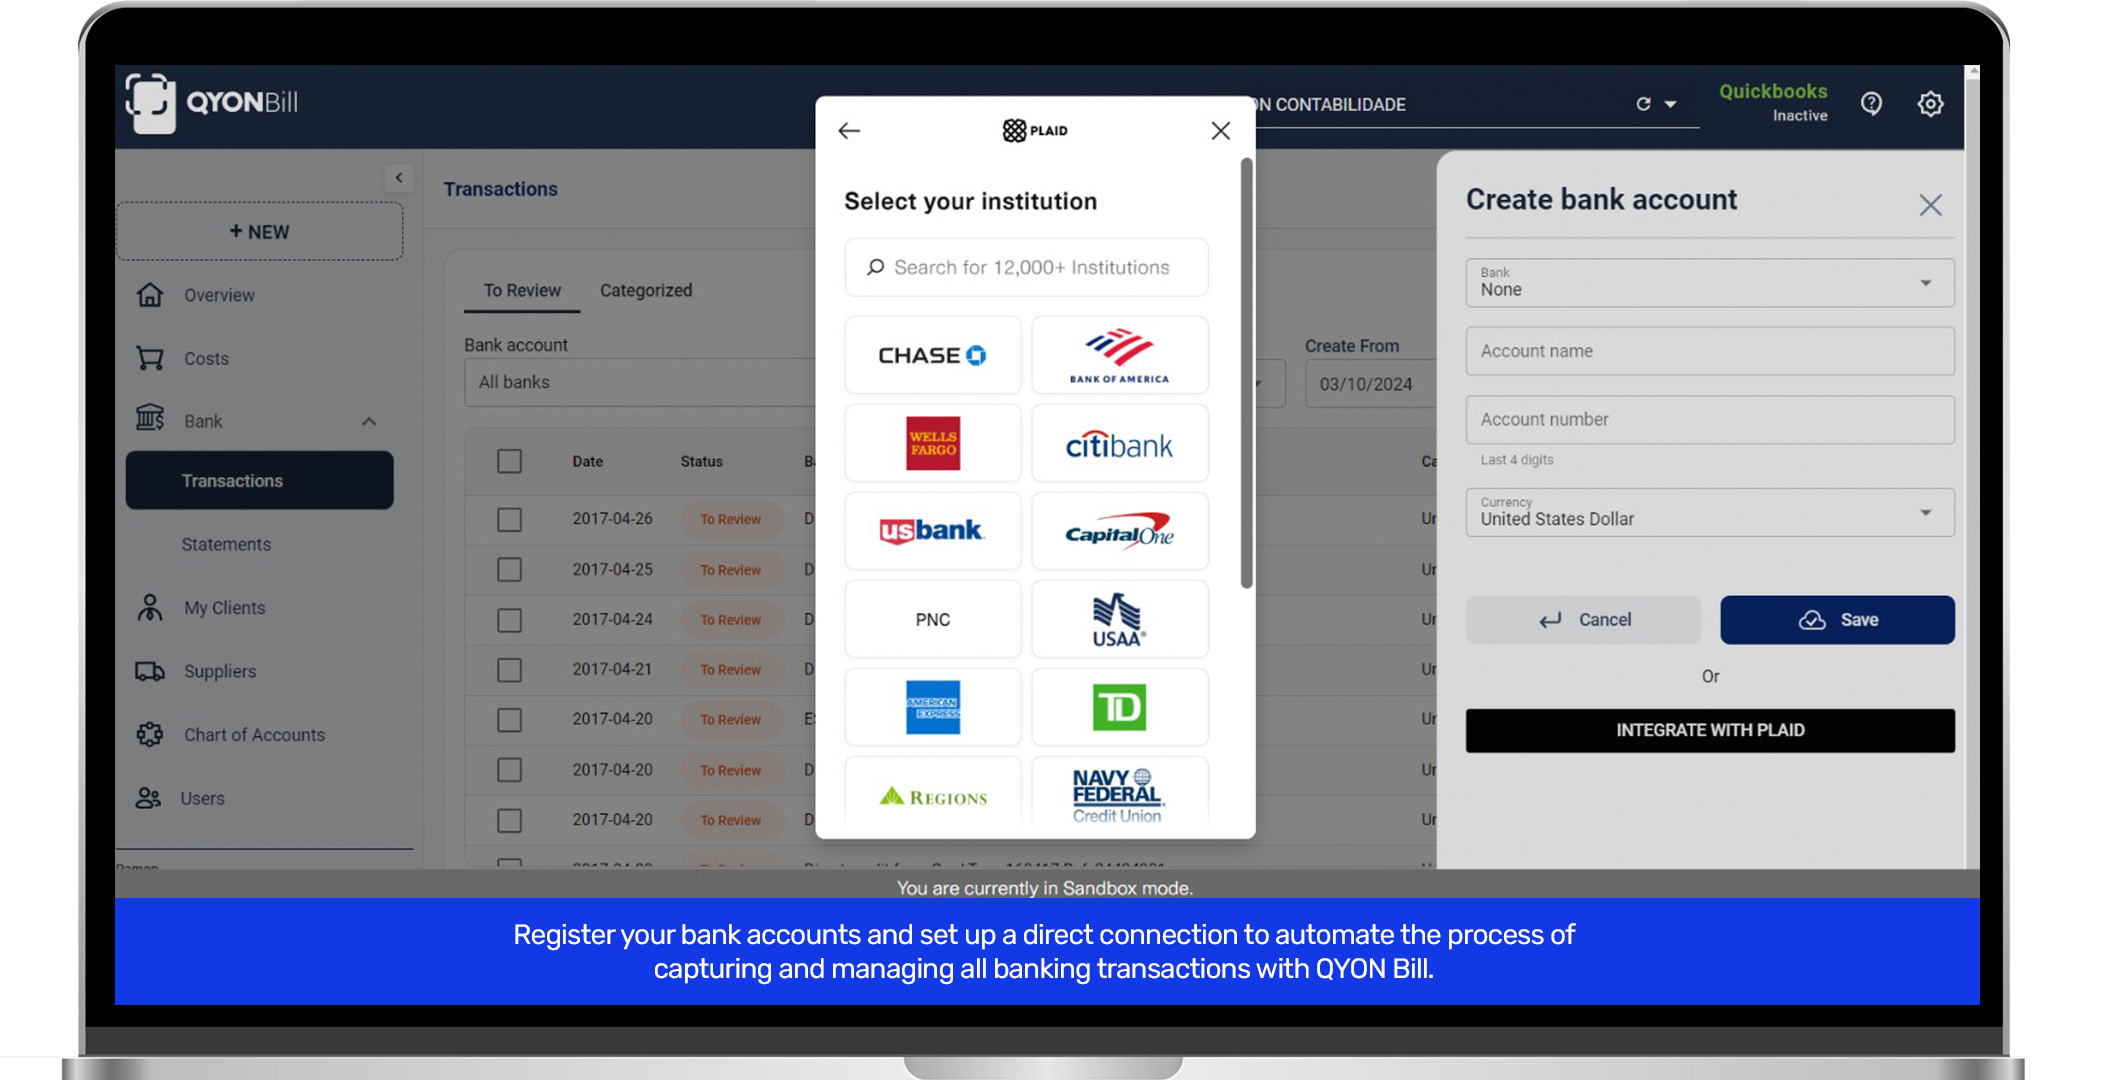Select the TD bank logo

[1119, 707]
